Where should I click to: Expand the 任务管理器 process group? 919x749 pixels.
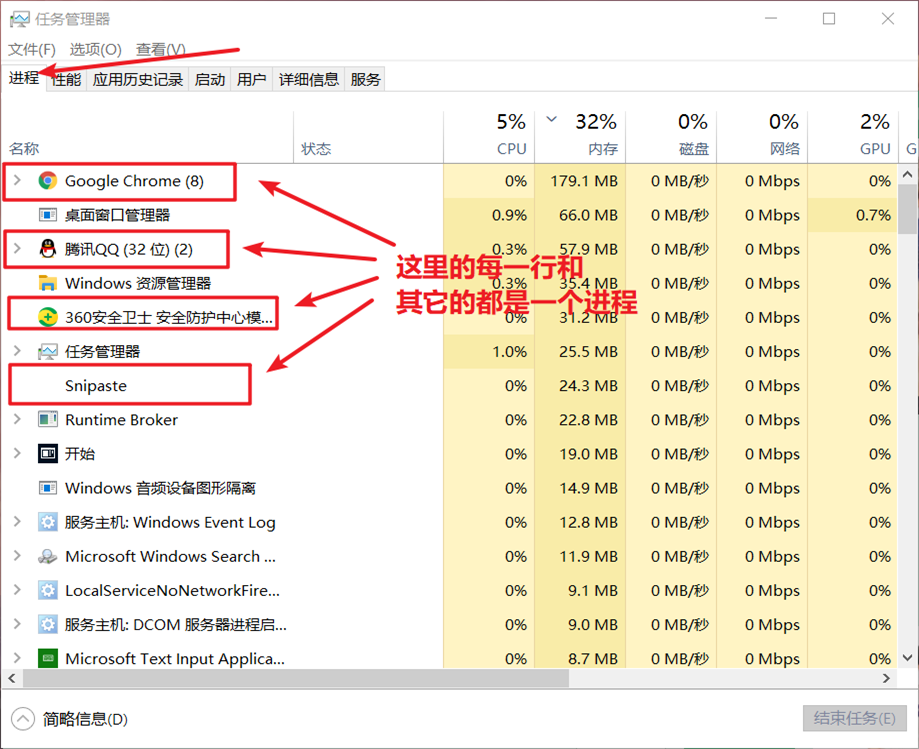pyautogui.click(x=18, y=352)
